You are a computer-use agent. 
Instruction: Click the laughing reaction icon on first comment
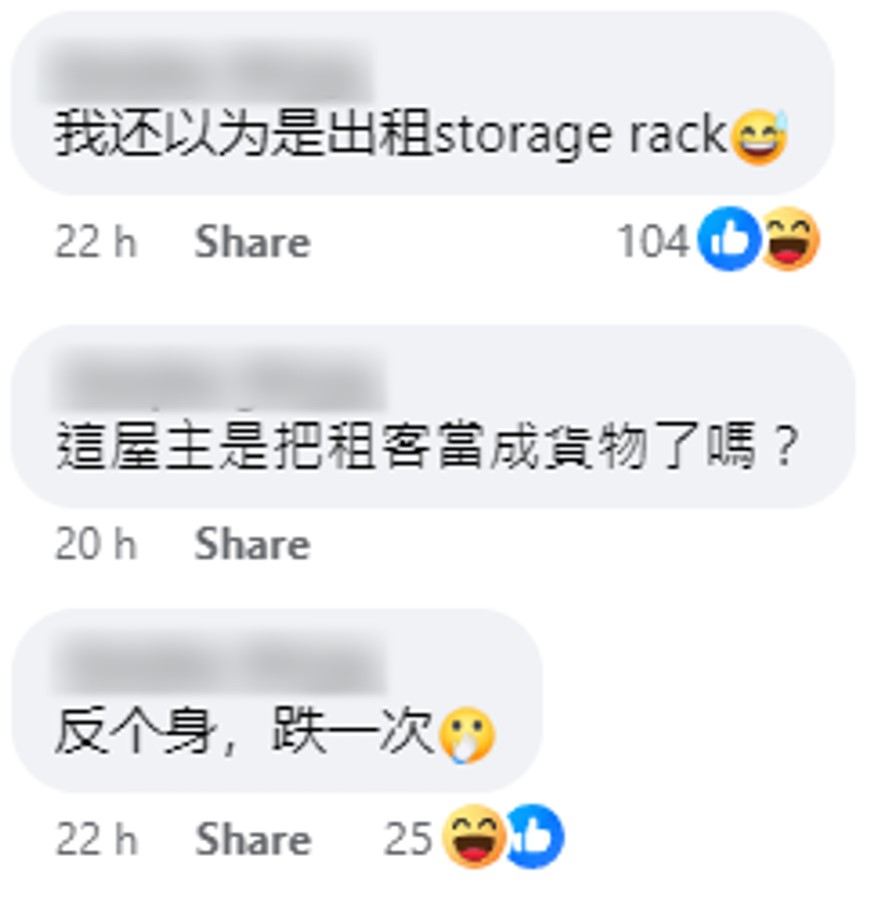pyautogui.click(x=791, y=239)
